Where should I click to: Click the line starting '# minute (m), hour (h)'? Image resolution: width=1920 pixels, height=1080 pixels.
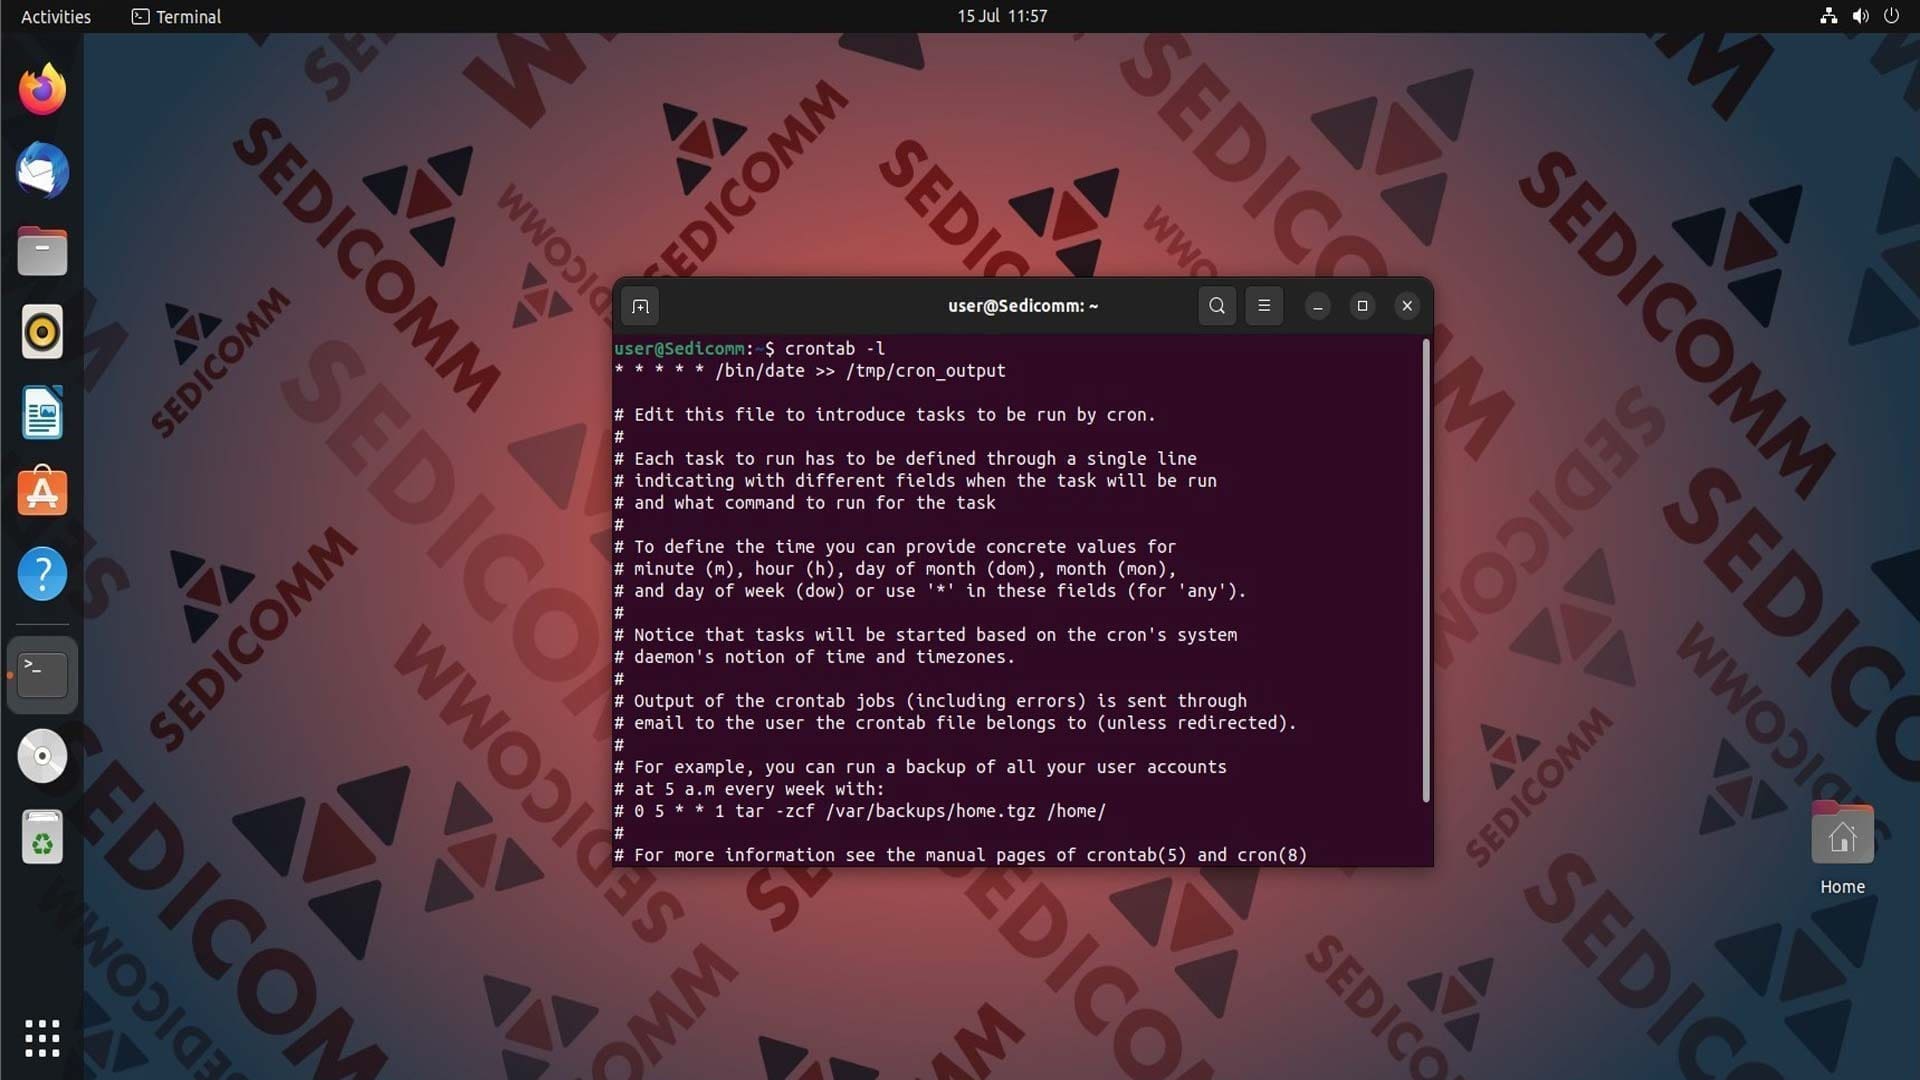tap(896, 569)
